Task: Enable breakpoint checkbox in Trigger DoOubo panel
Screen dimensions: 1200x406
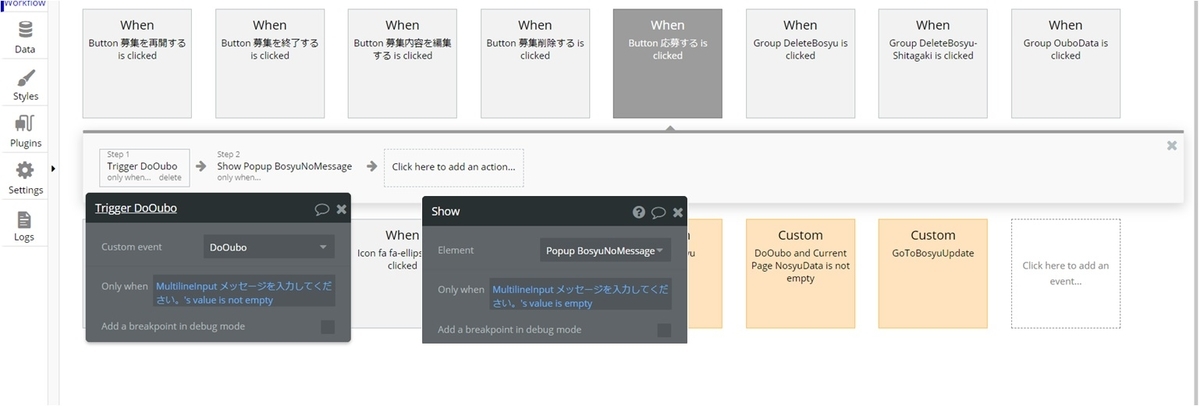Action: pyautogui.click(x=328, y=326)
